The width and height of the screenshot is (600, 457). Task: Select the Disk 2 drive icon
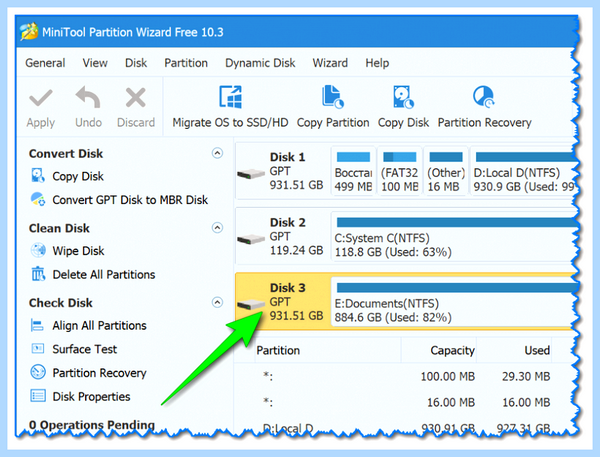pos(251,239)
